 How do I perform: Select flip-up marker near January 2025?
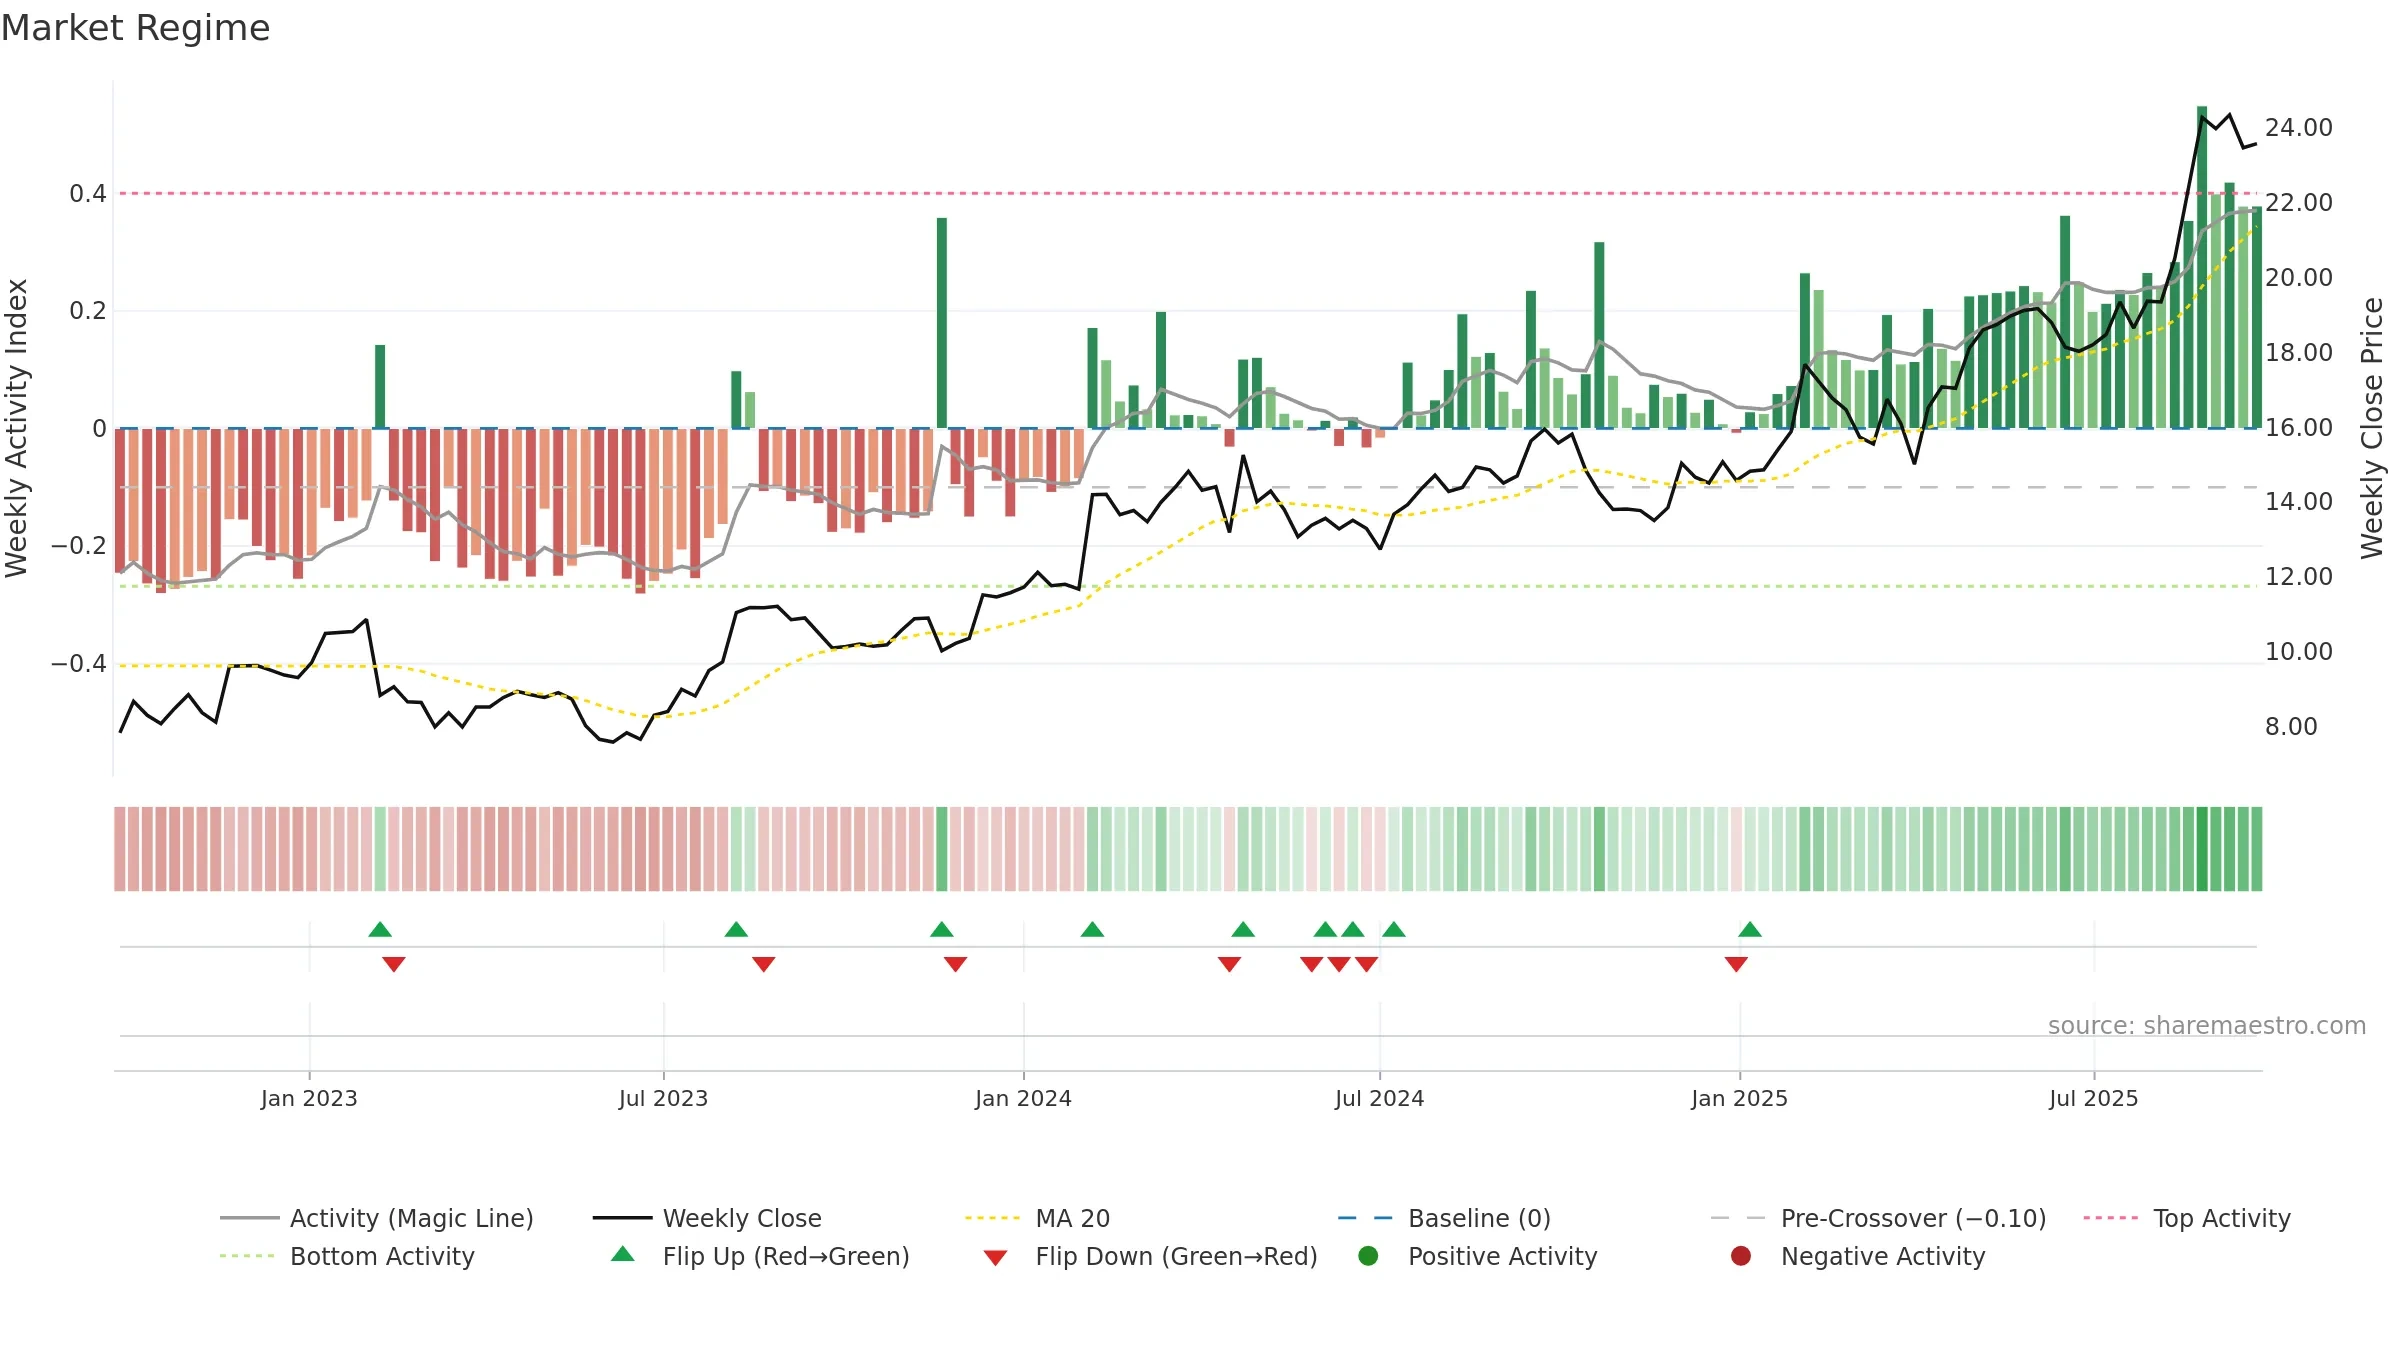[x=1750, y=930]
